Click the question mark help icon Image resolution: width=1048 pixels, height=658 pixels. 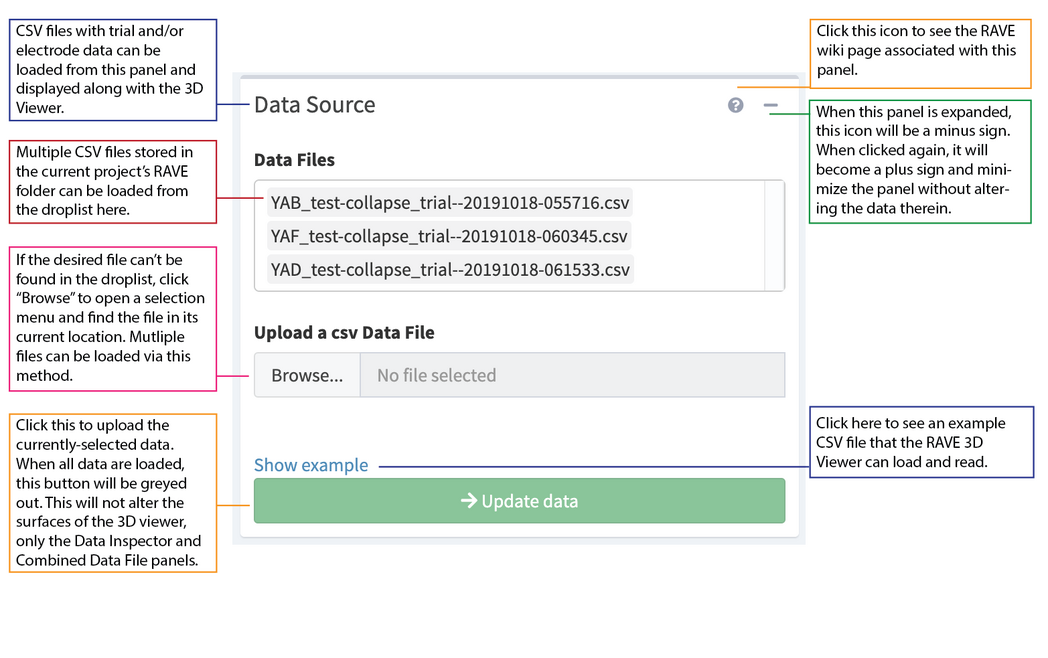[x=735, y=105]
